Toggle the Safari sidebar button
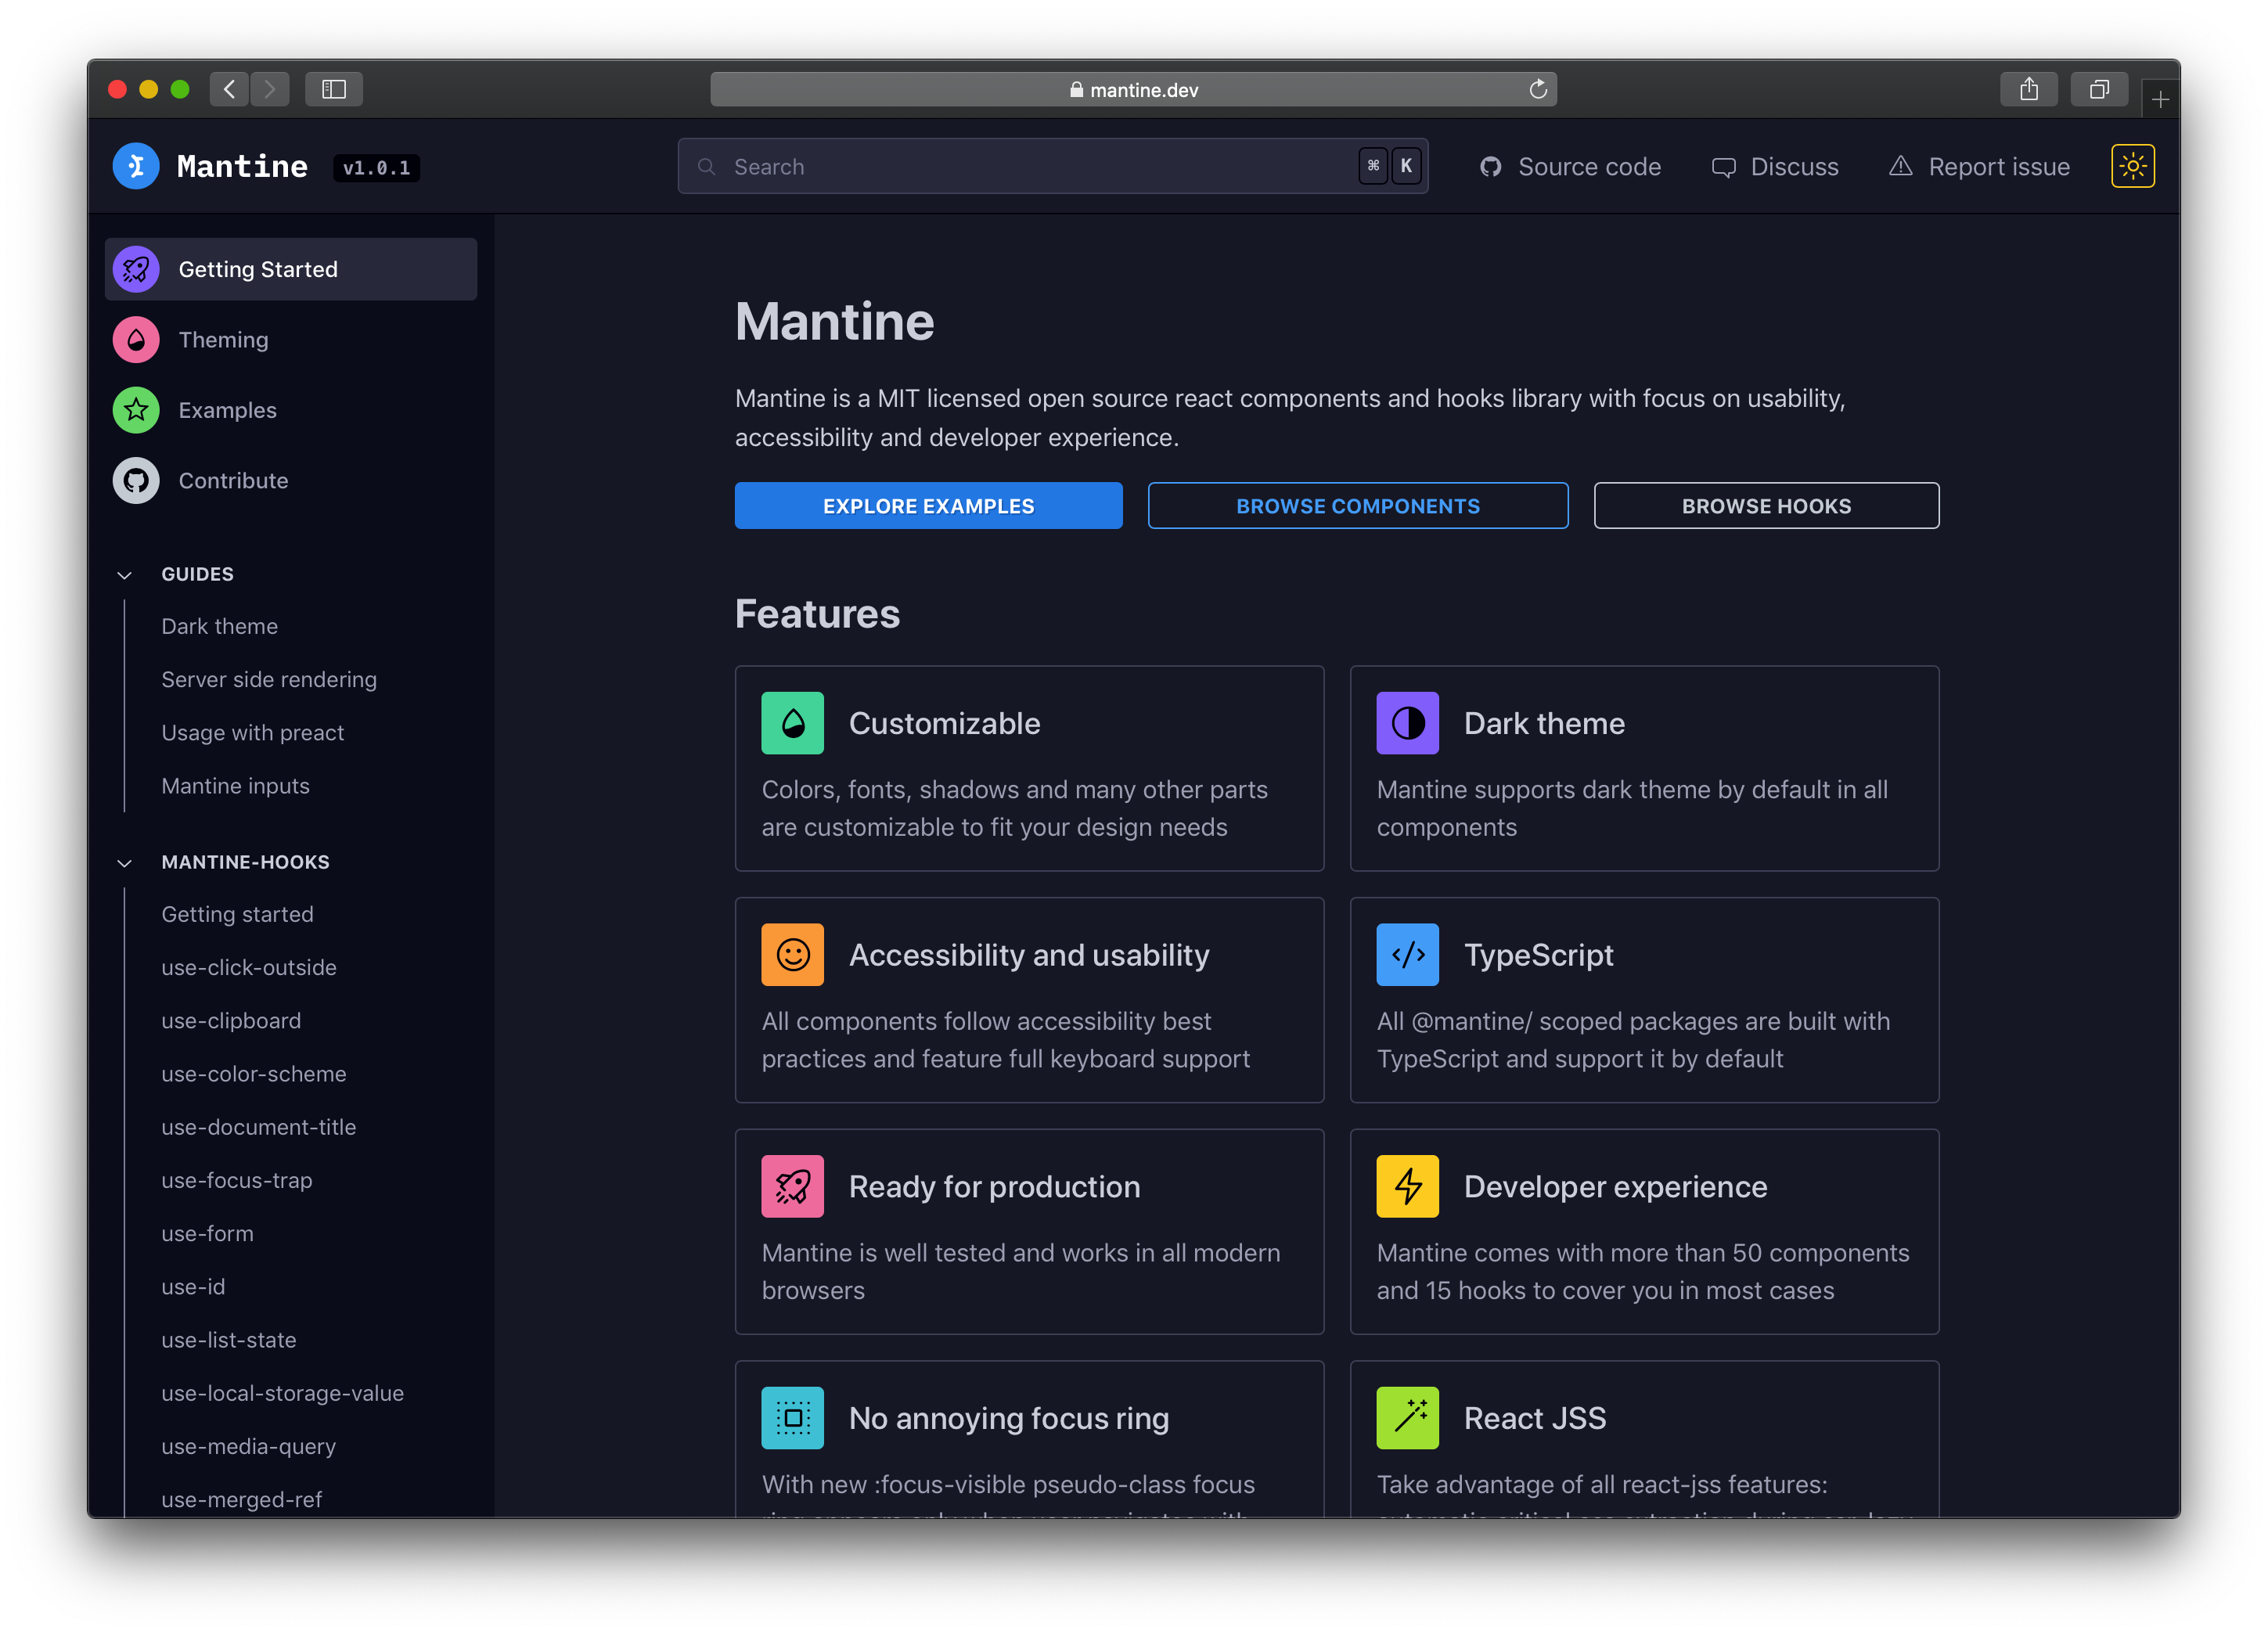Viewport: 2268px width, 1634px height. pos(334,89)
